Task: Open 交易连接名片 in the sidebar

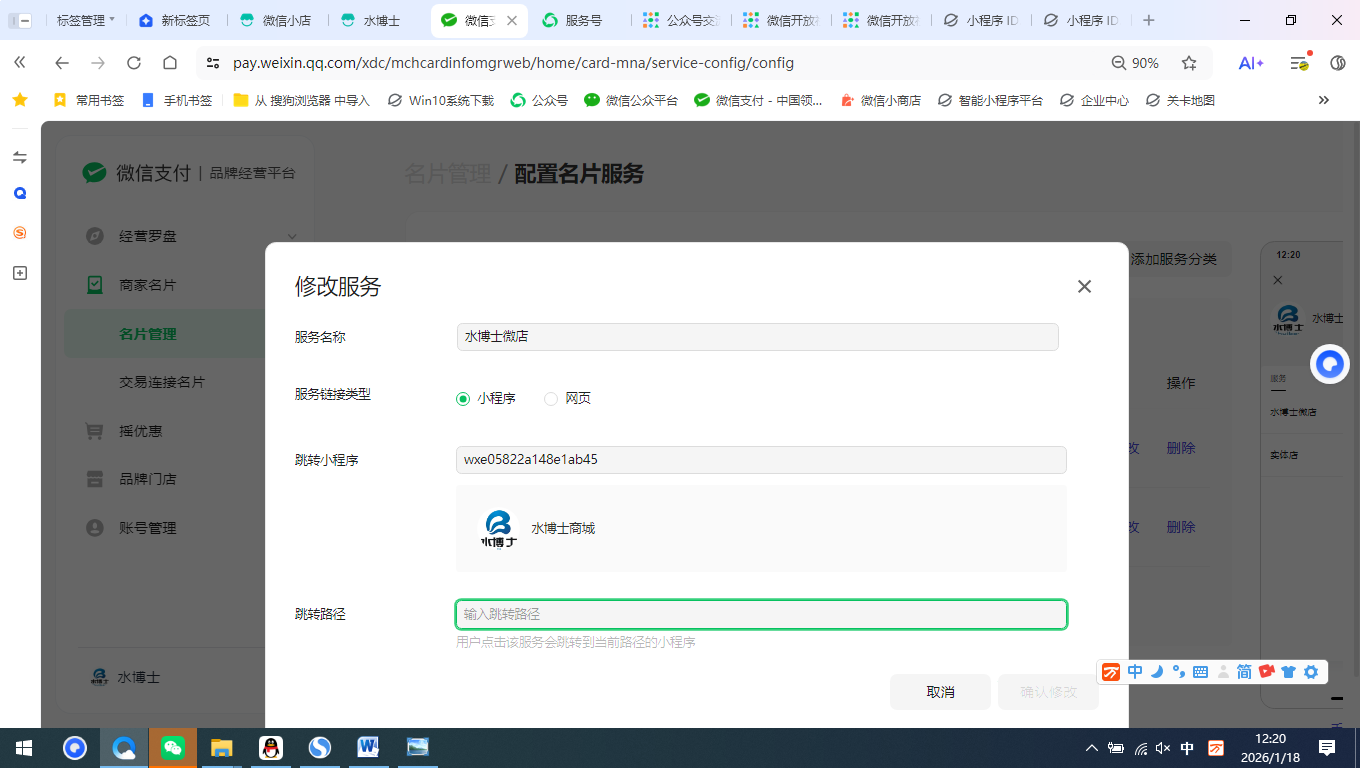Action: coord(162,382)
